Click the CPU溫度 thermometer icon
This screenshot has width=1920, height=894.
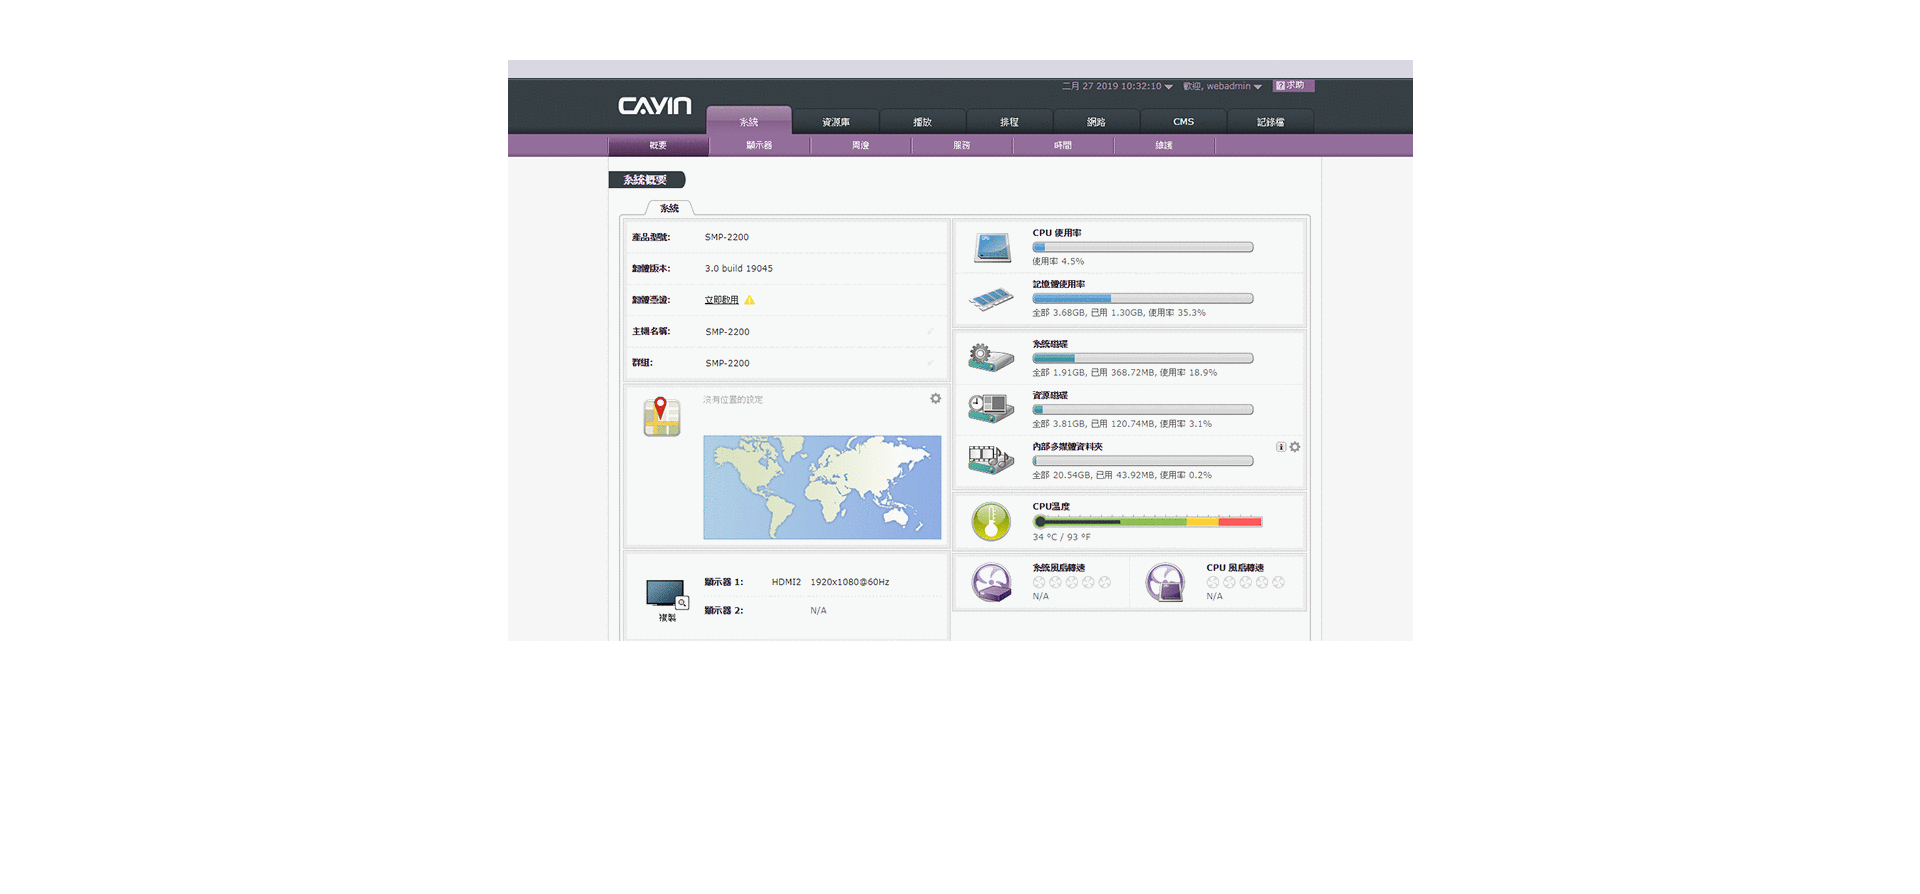click(x=991, y=521)
